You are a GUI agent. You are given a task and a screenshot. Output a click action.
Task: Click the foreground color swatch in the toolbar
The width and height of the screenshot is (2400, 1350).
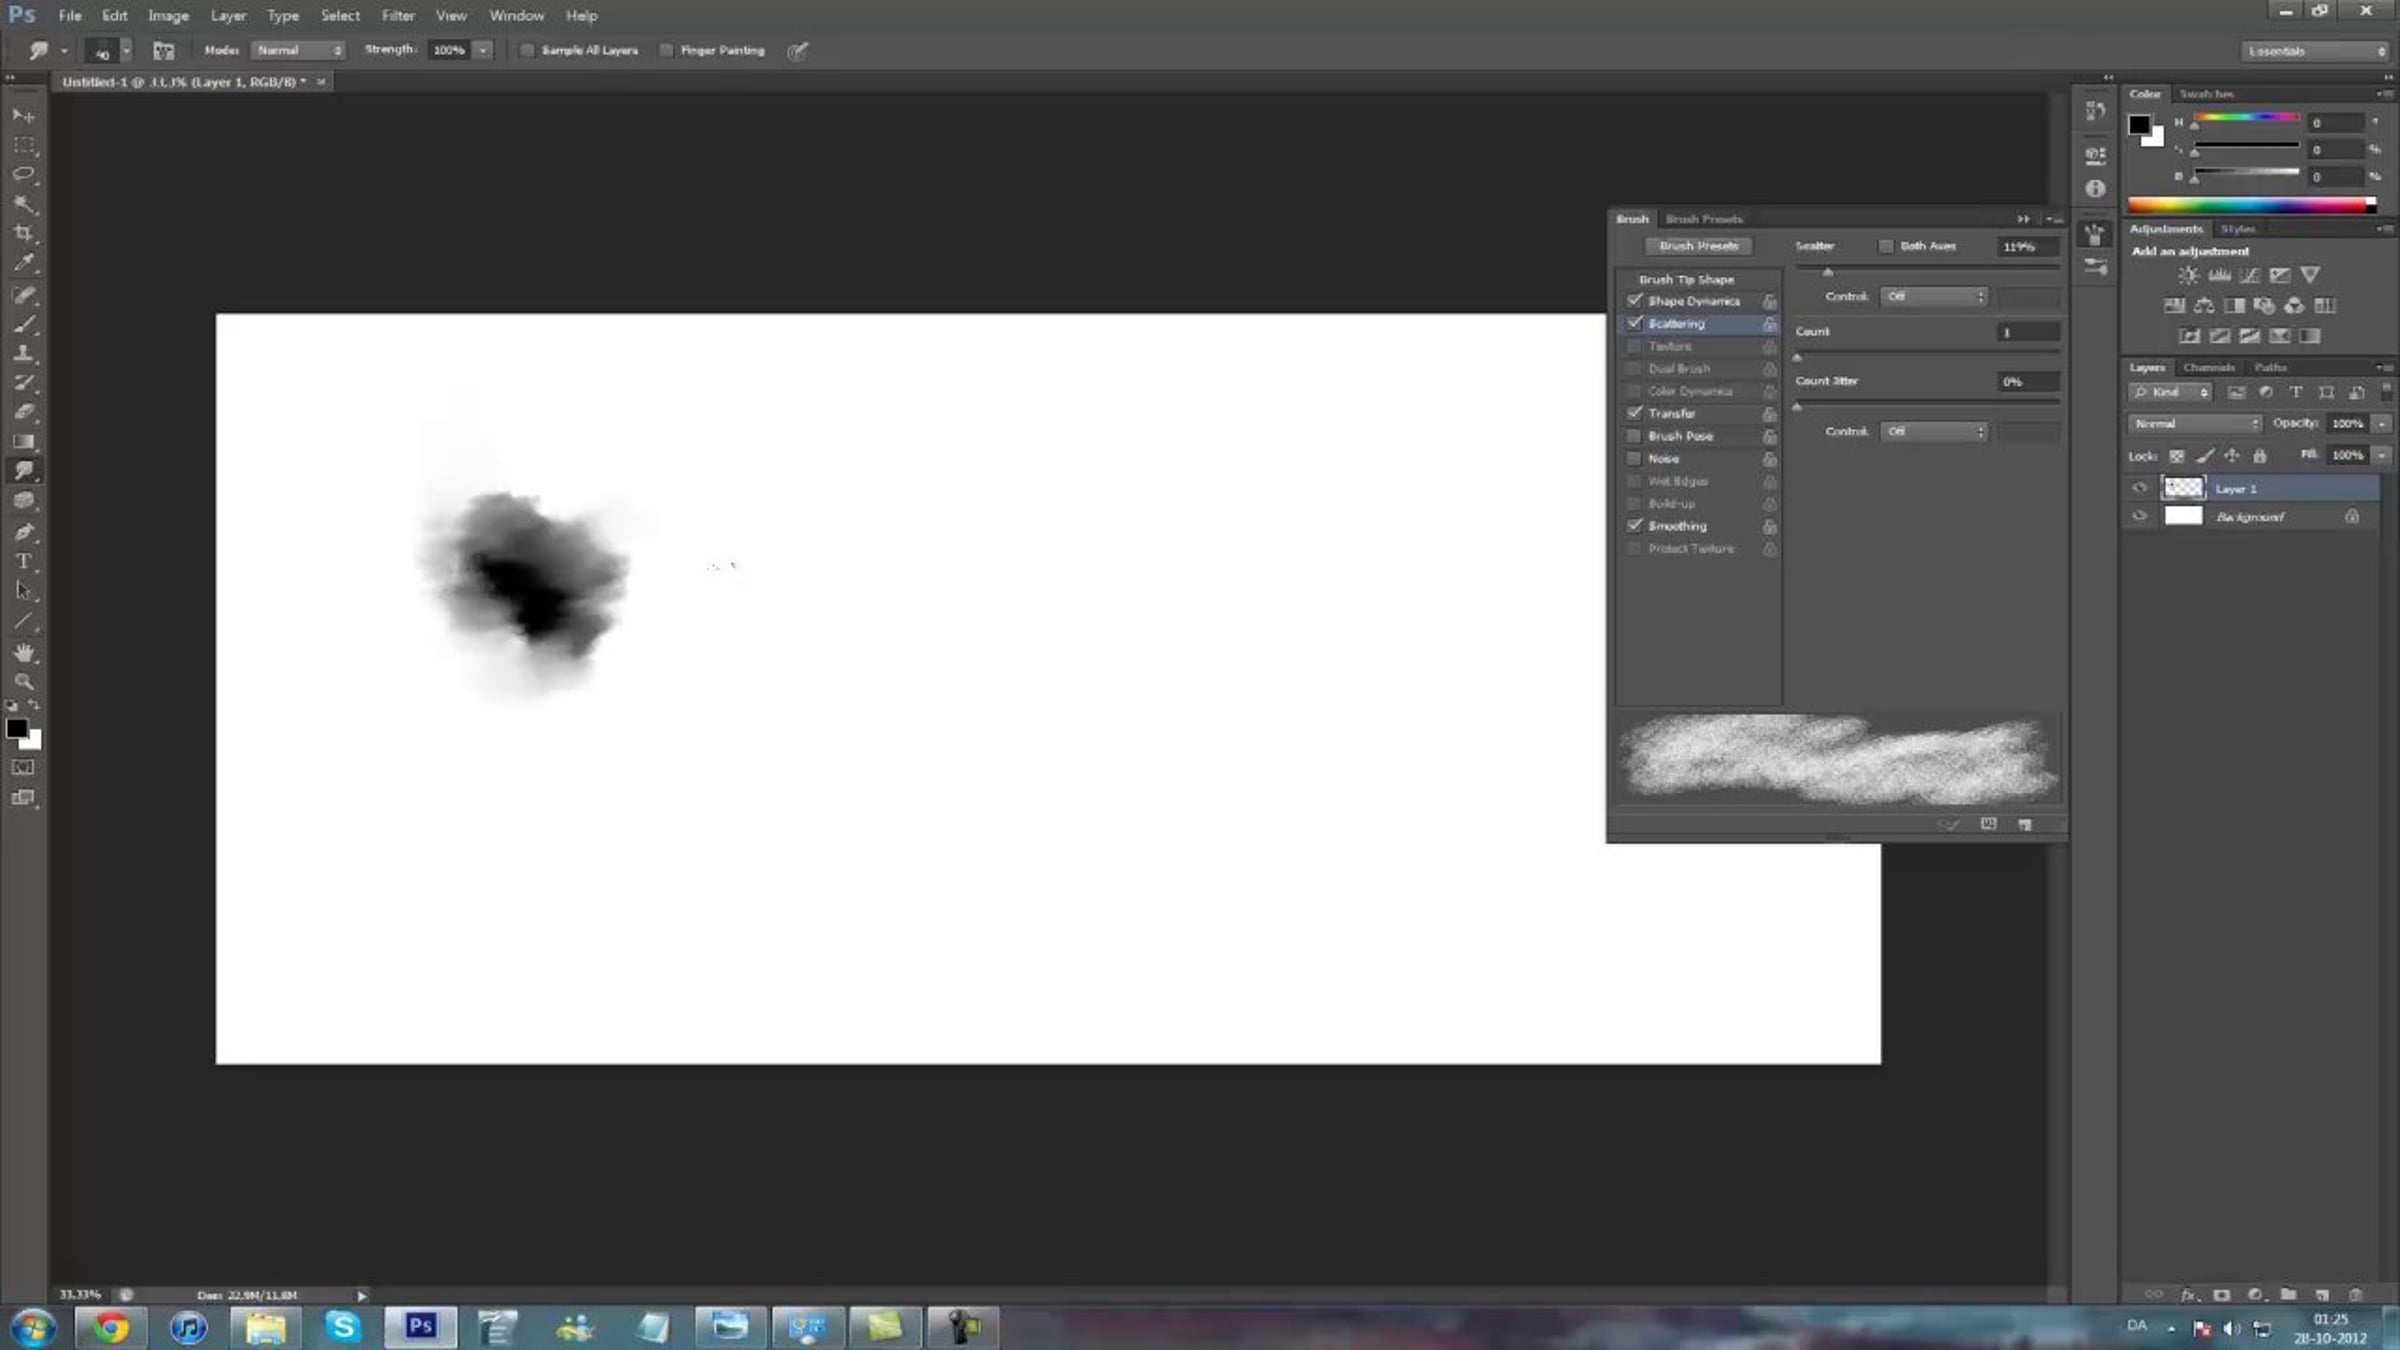16,729
